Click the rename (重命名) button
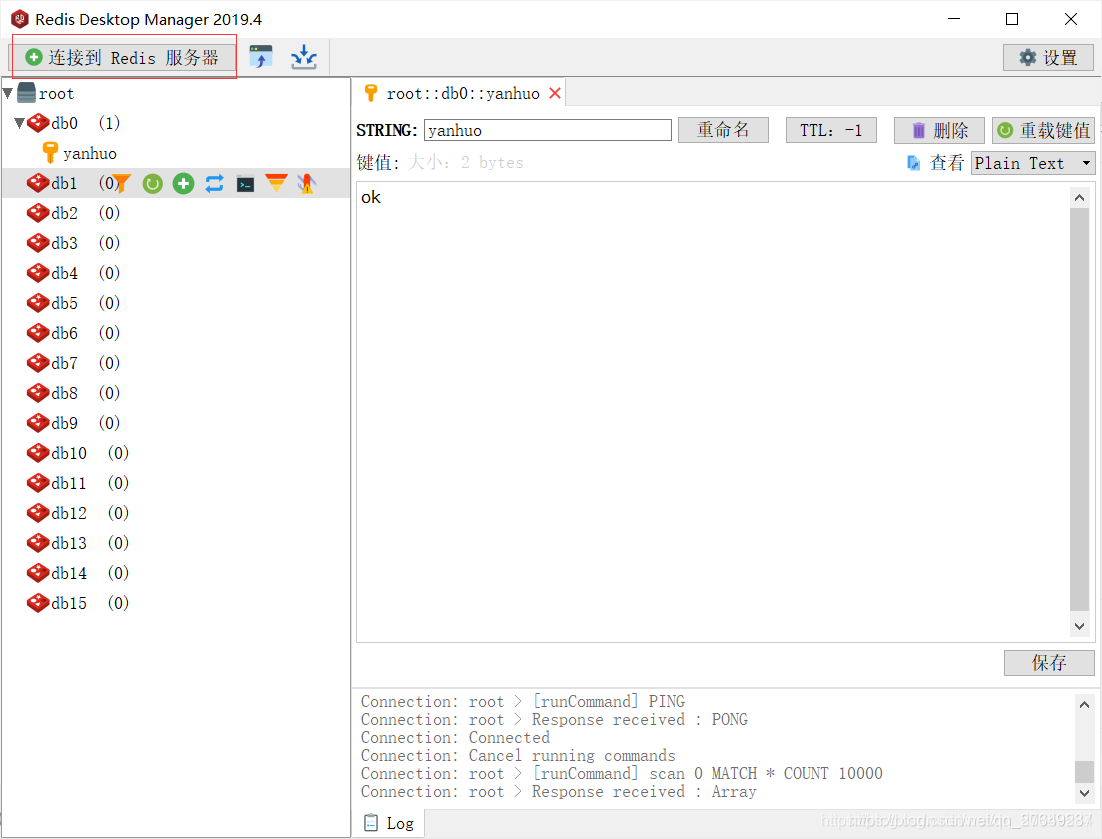Image resolution: width=1102 pixels, height=839 pixels. (x=723, y=130)
